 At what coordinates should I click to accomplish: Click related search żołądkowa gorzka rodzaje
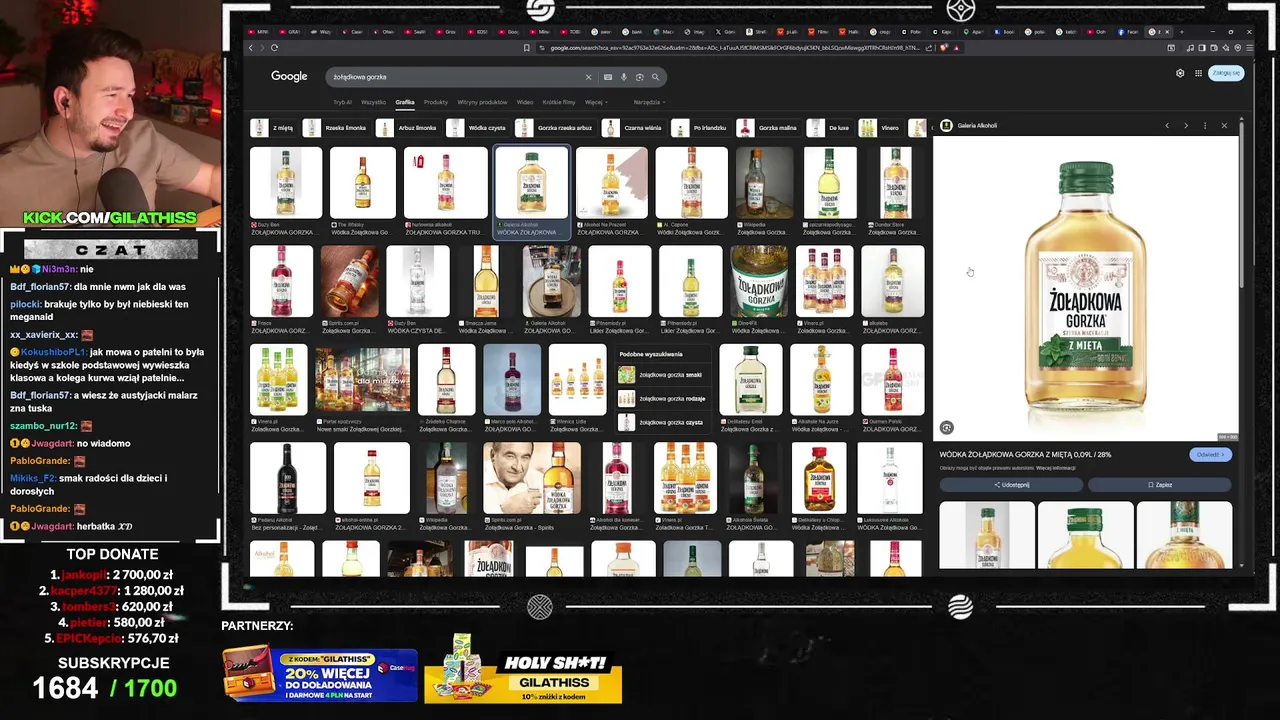[x=662, y=399]
